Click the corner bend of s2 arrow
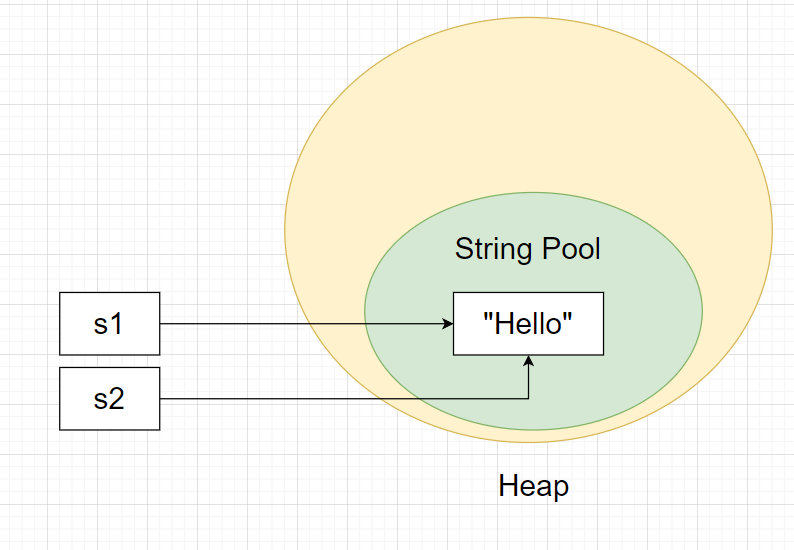 pyautogui.click(x=529, y=400)
